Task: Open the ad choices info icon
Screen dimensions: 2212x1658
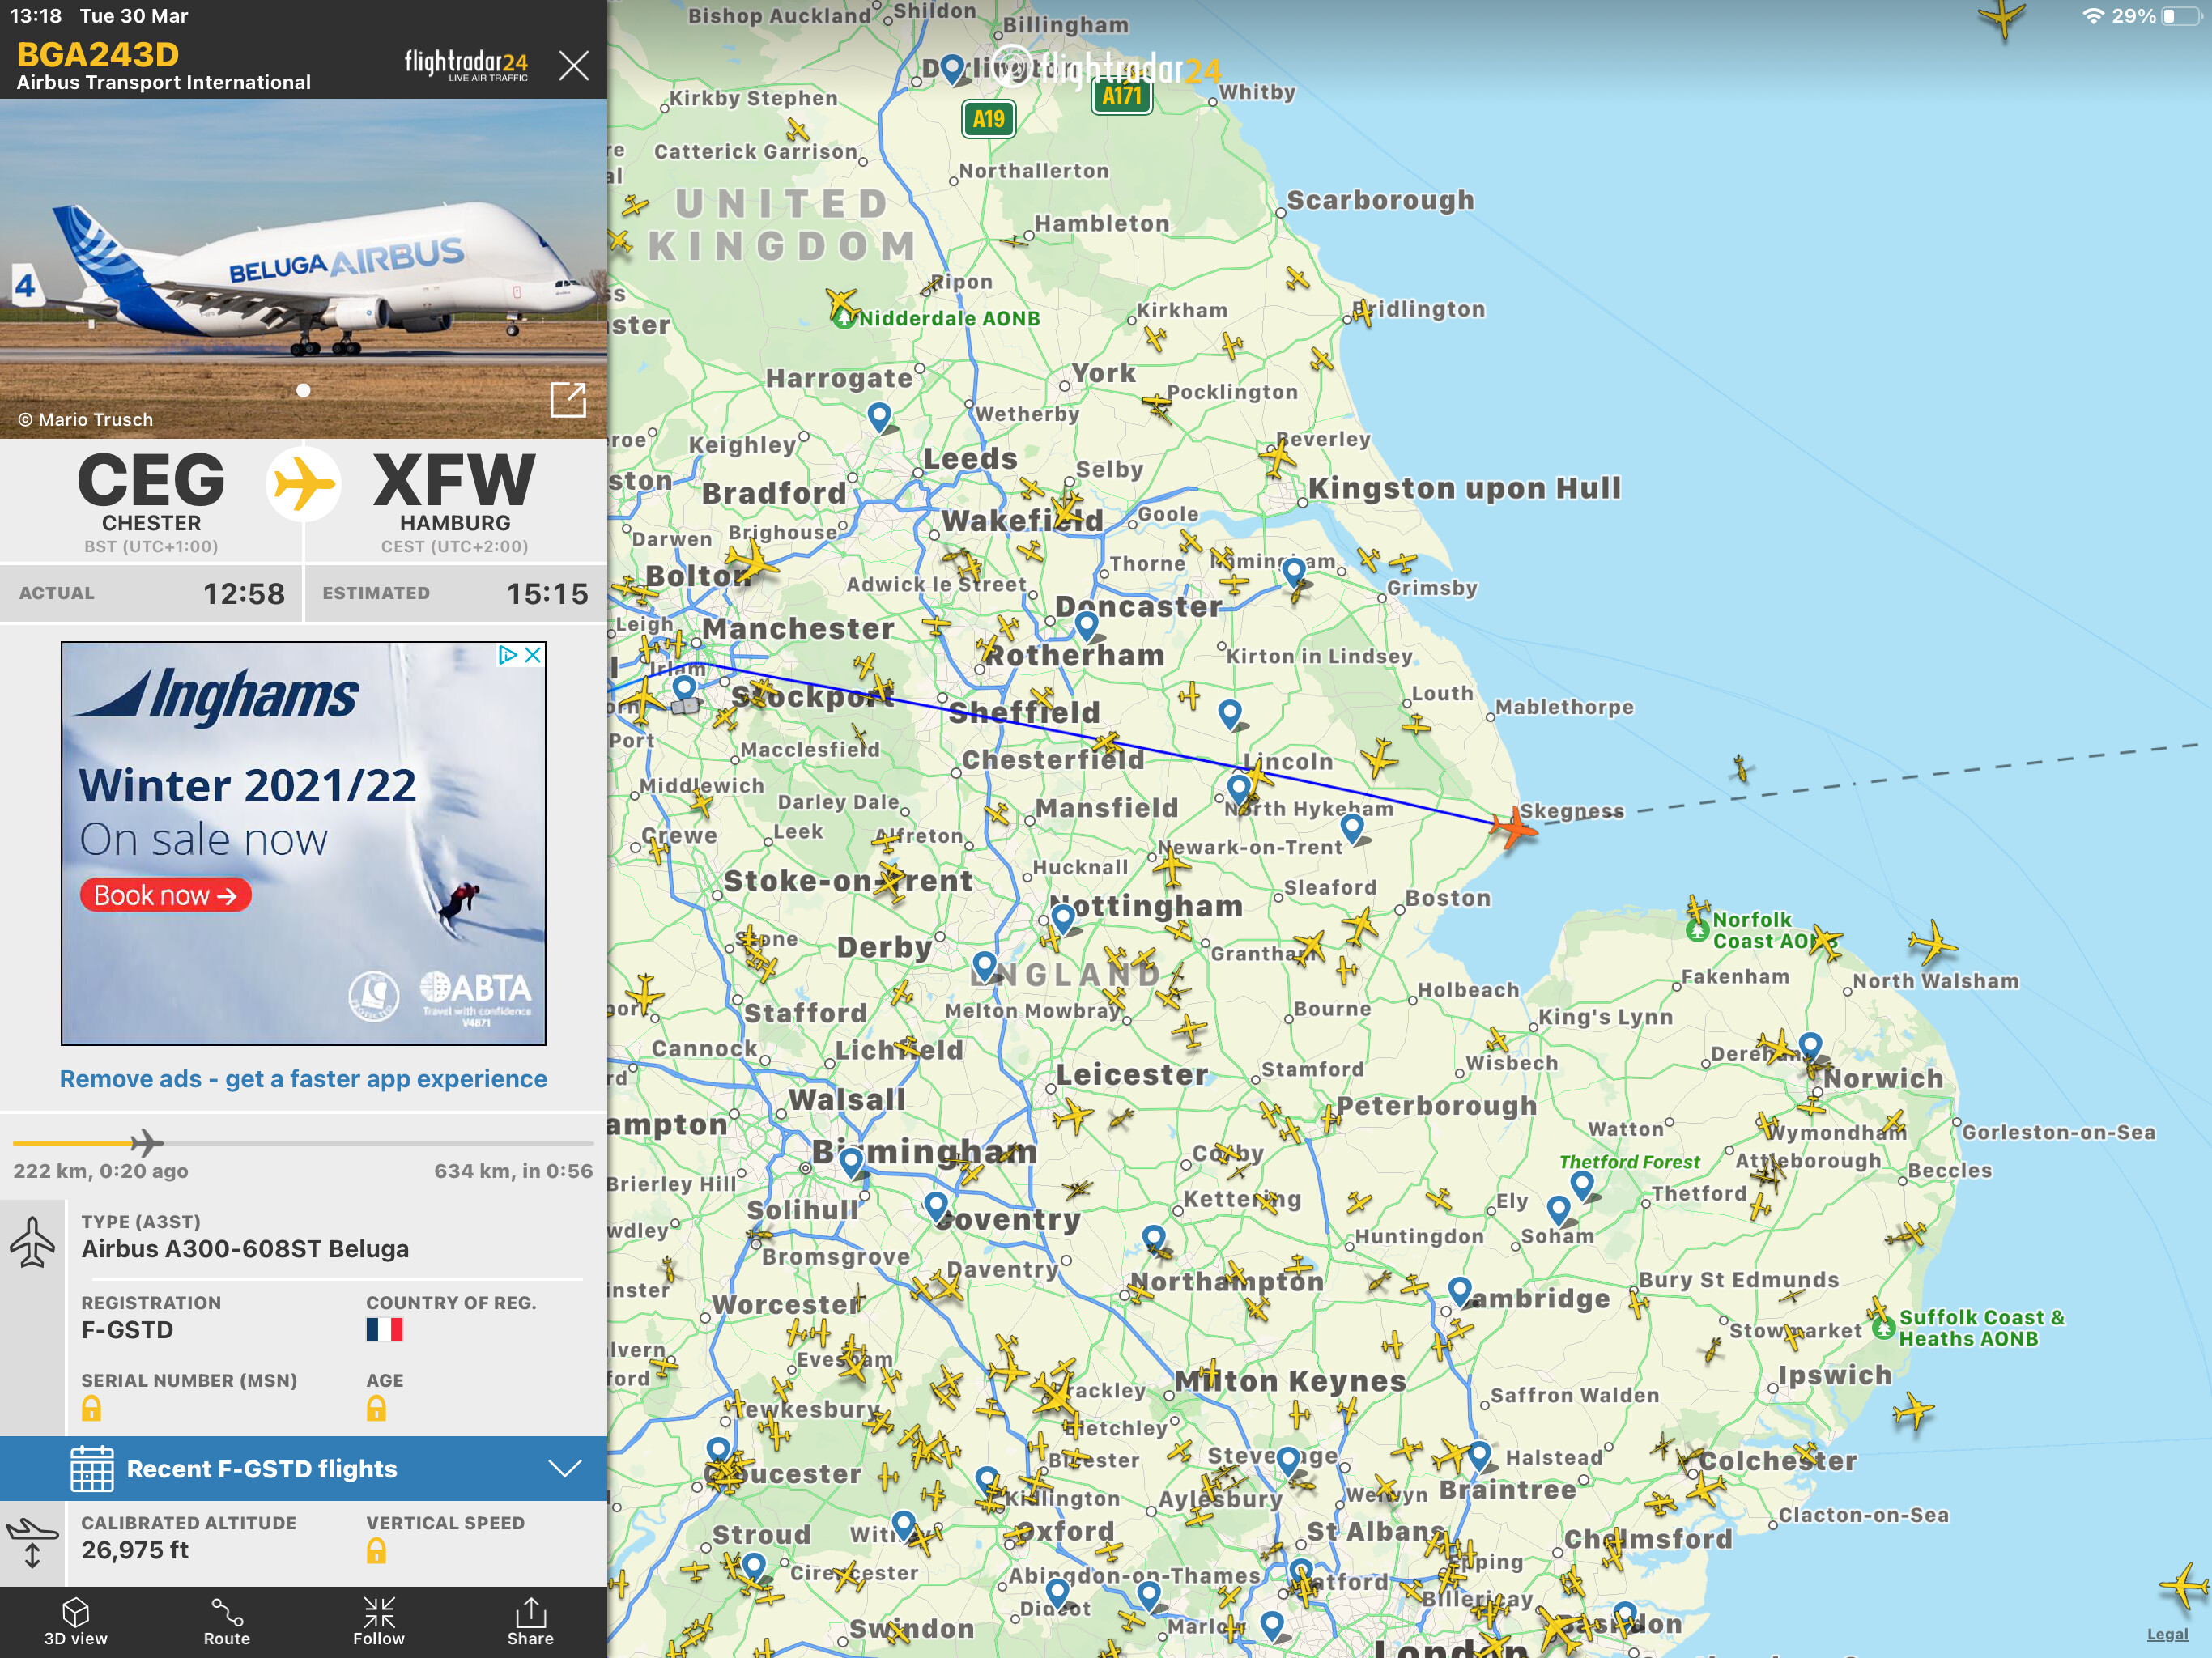Action: point(508,654)
